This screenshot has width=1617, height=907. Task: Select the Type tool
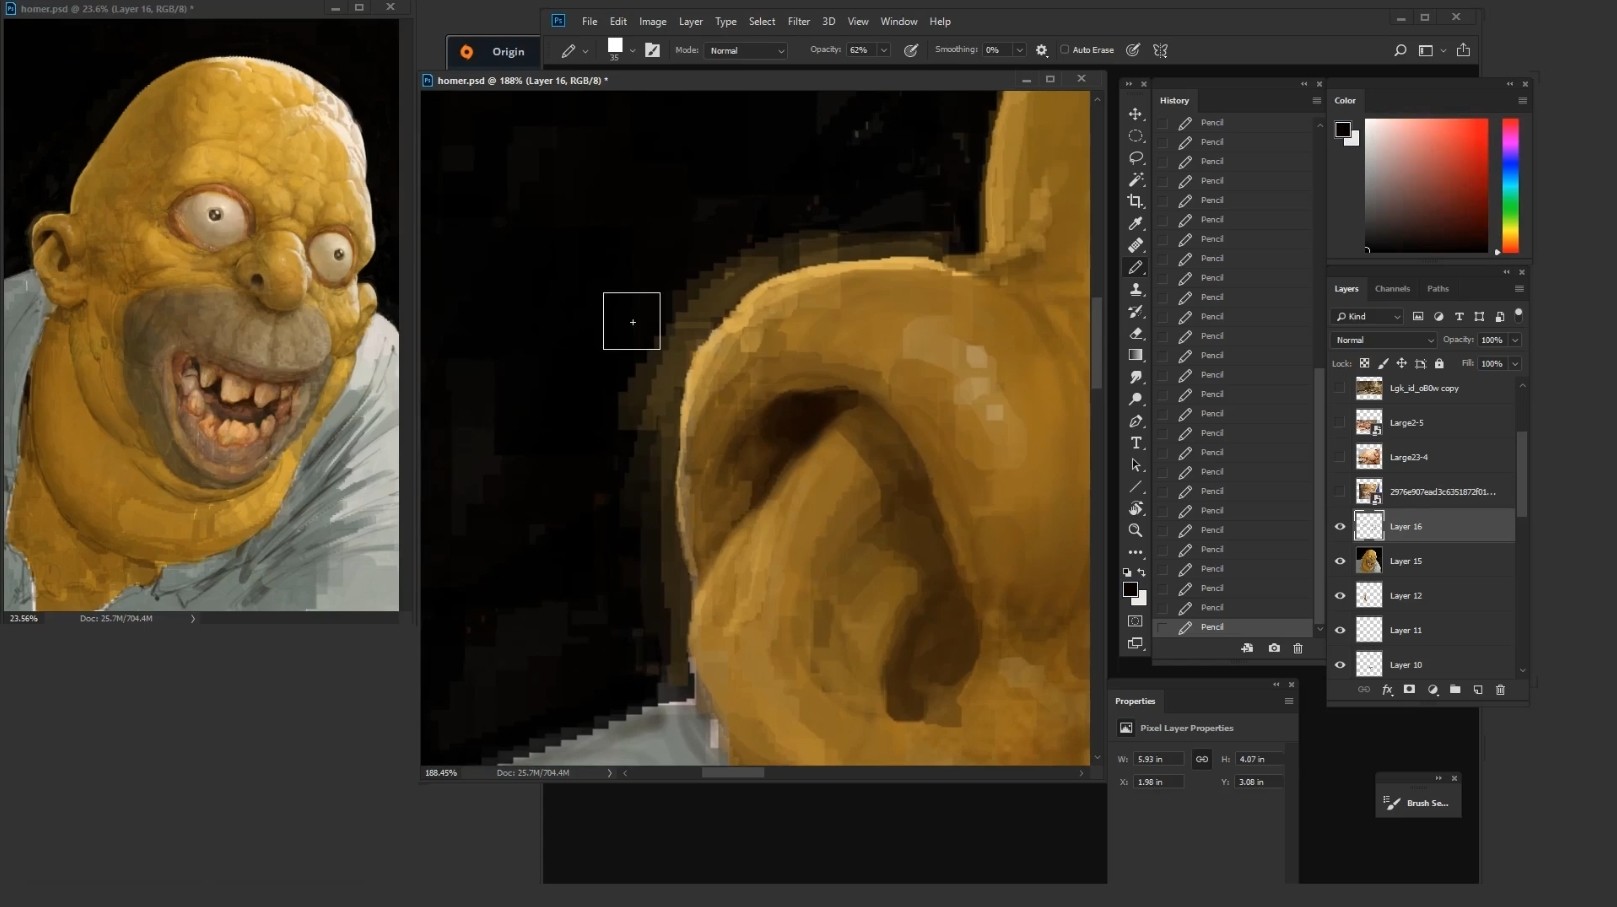click(1135, 443)
